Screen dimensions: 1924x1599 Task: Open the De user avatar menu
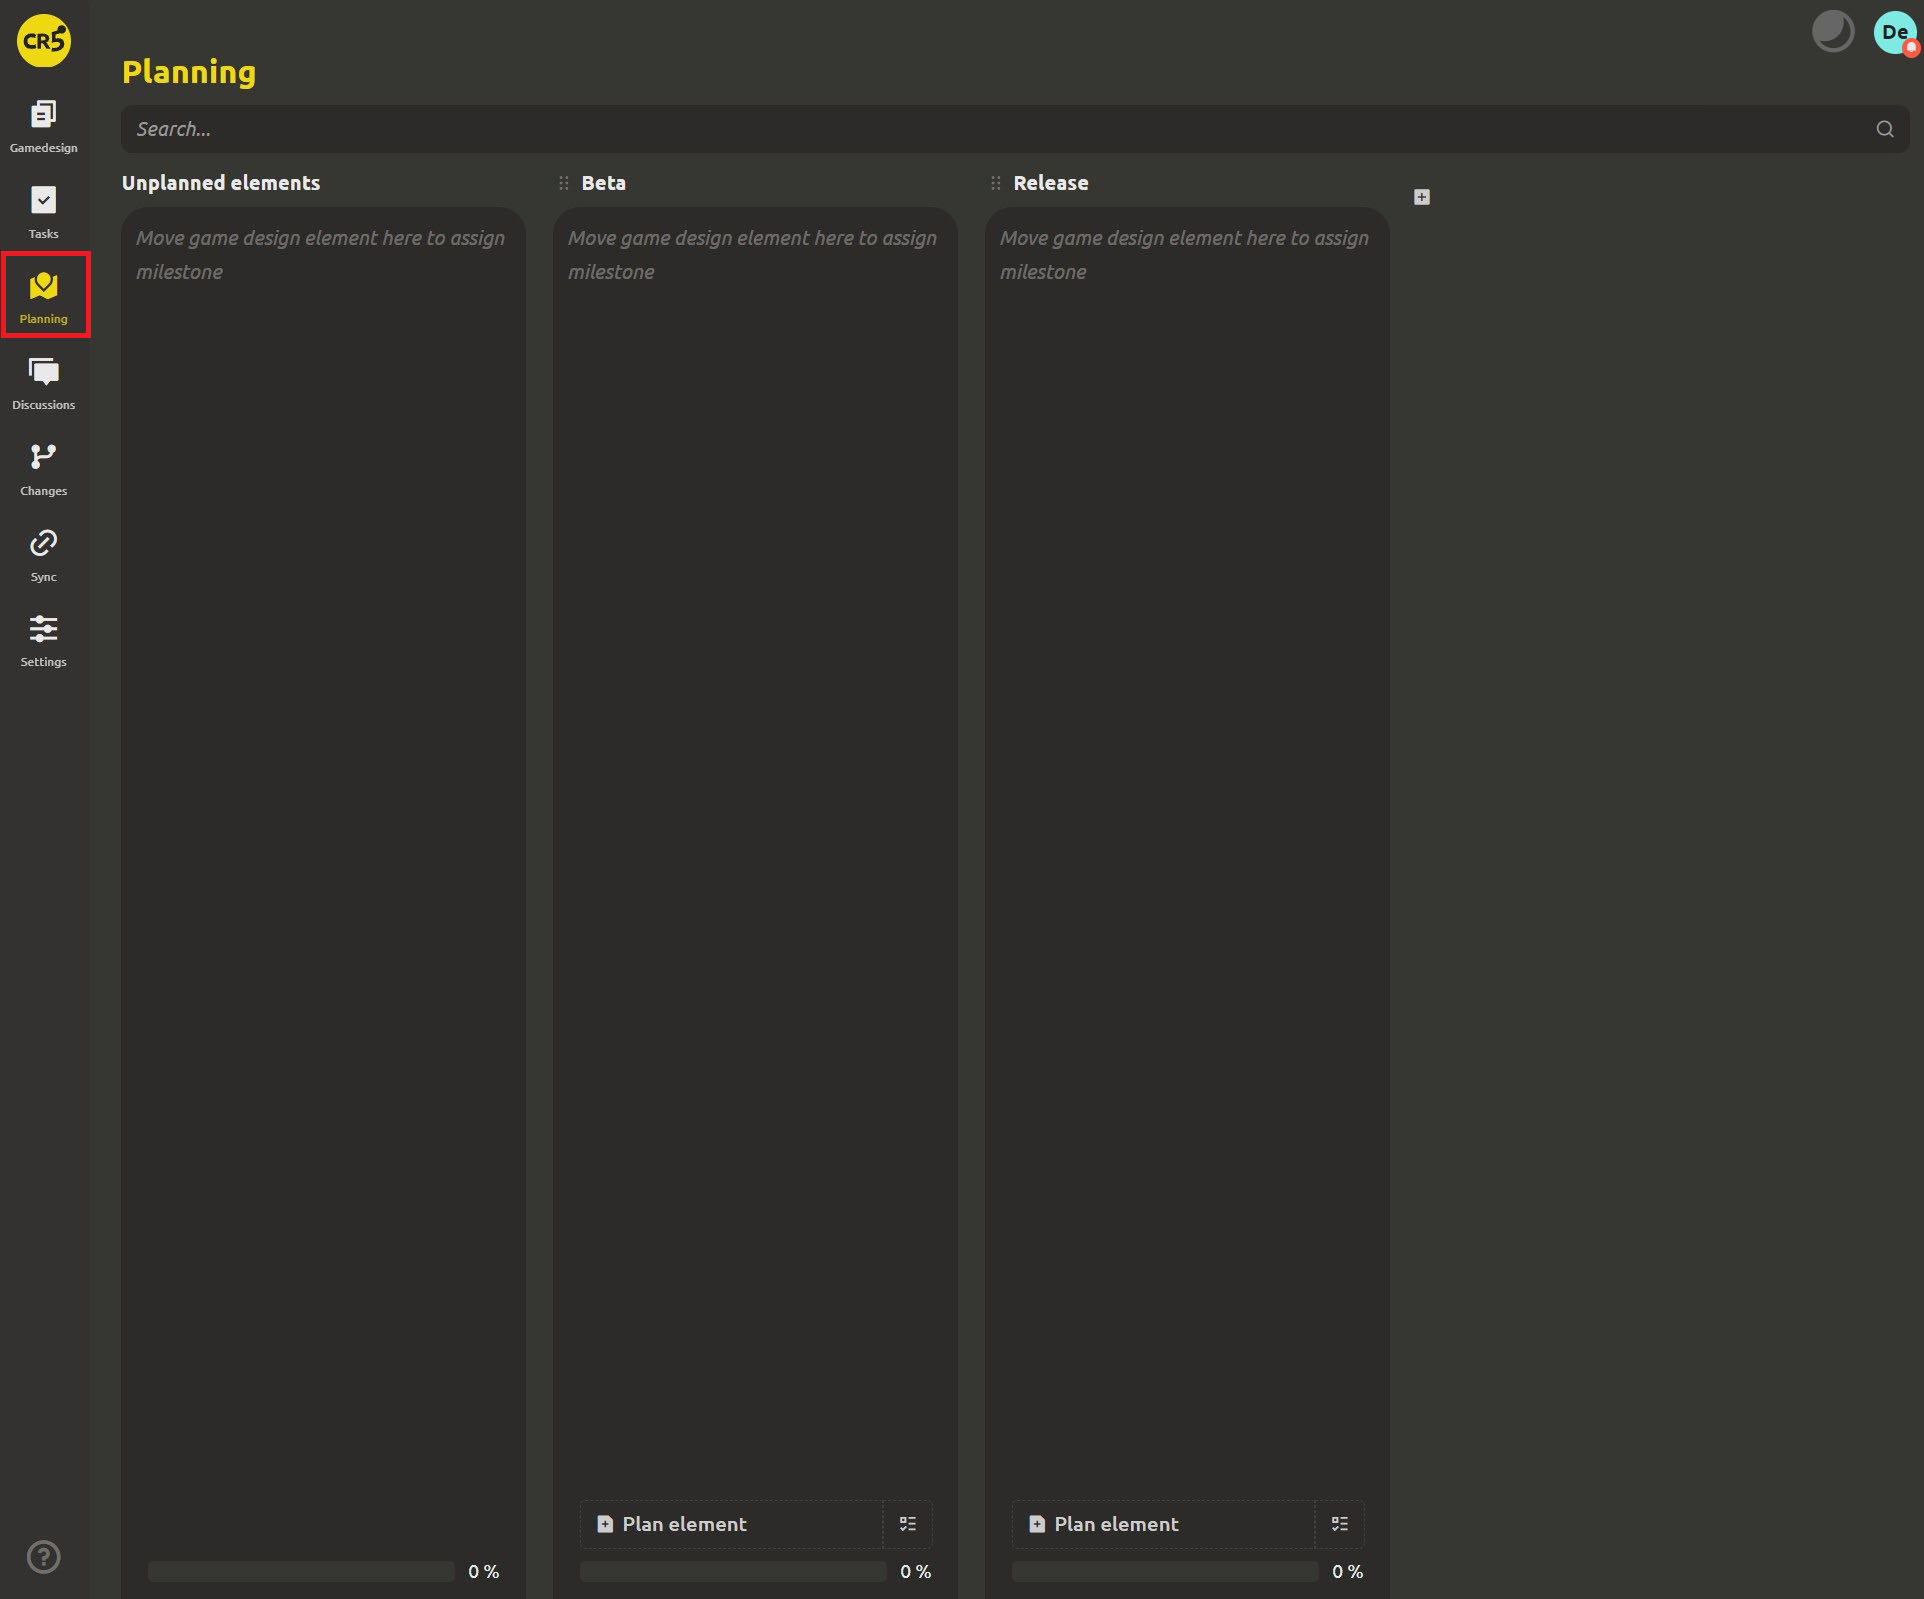point(1895,32)
